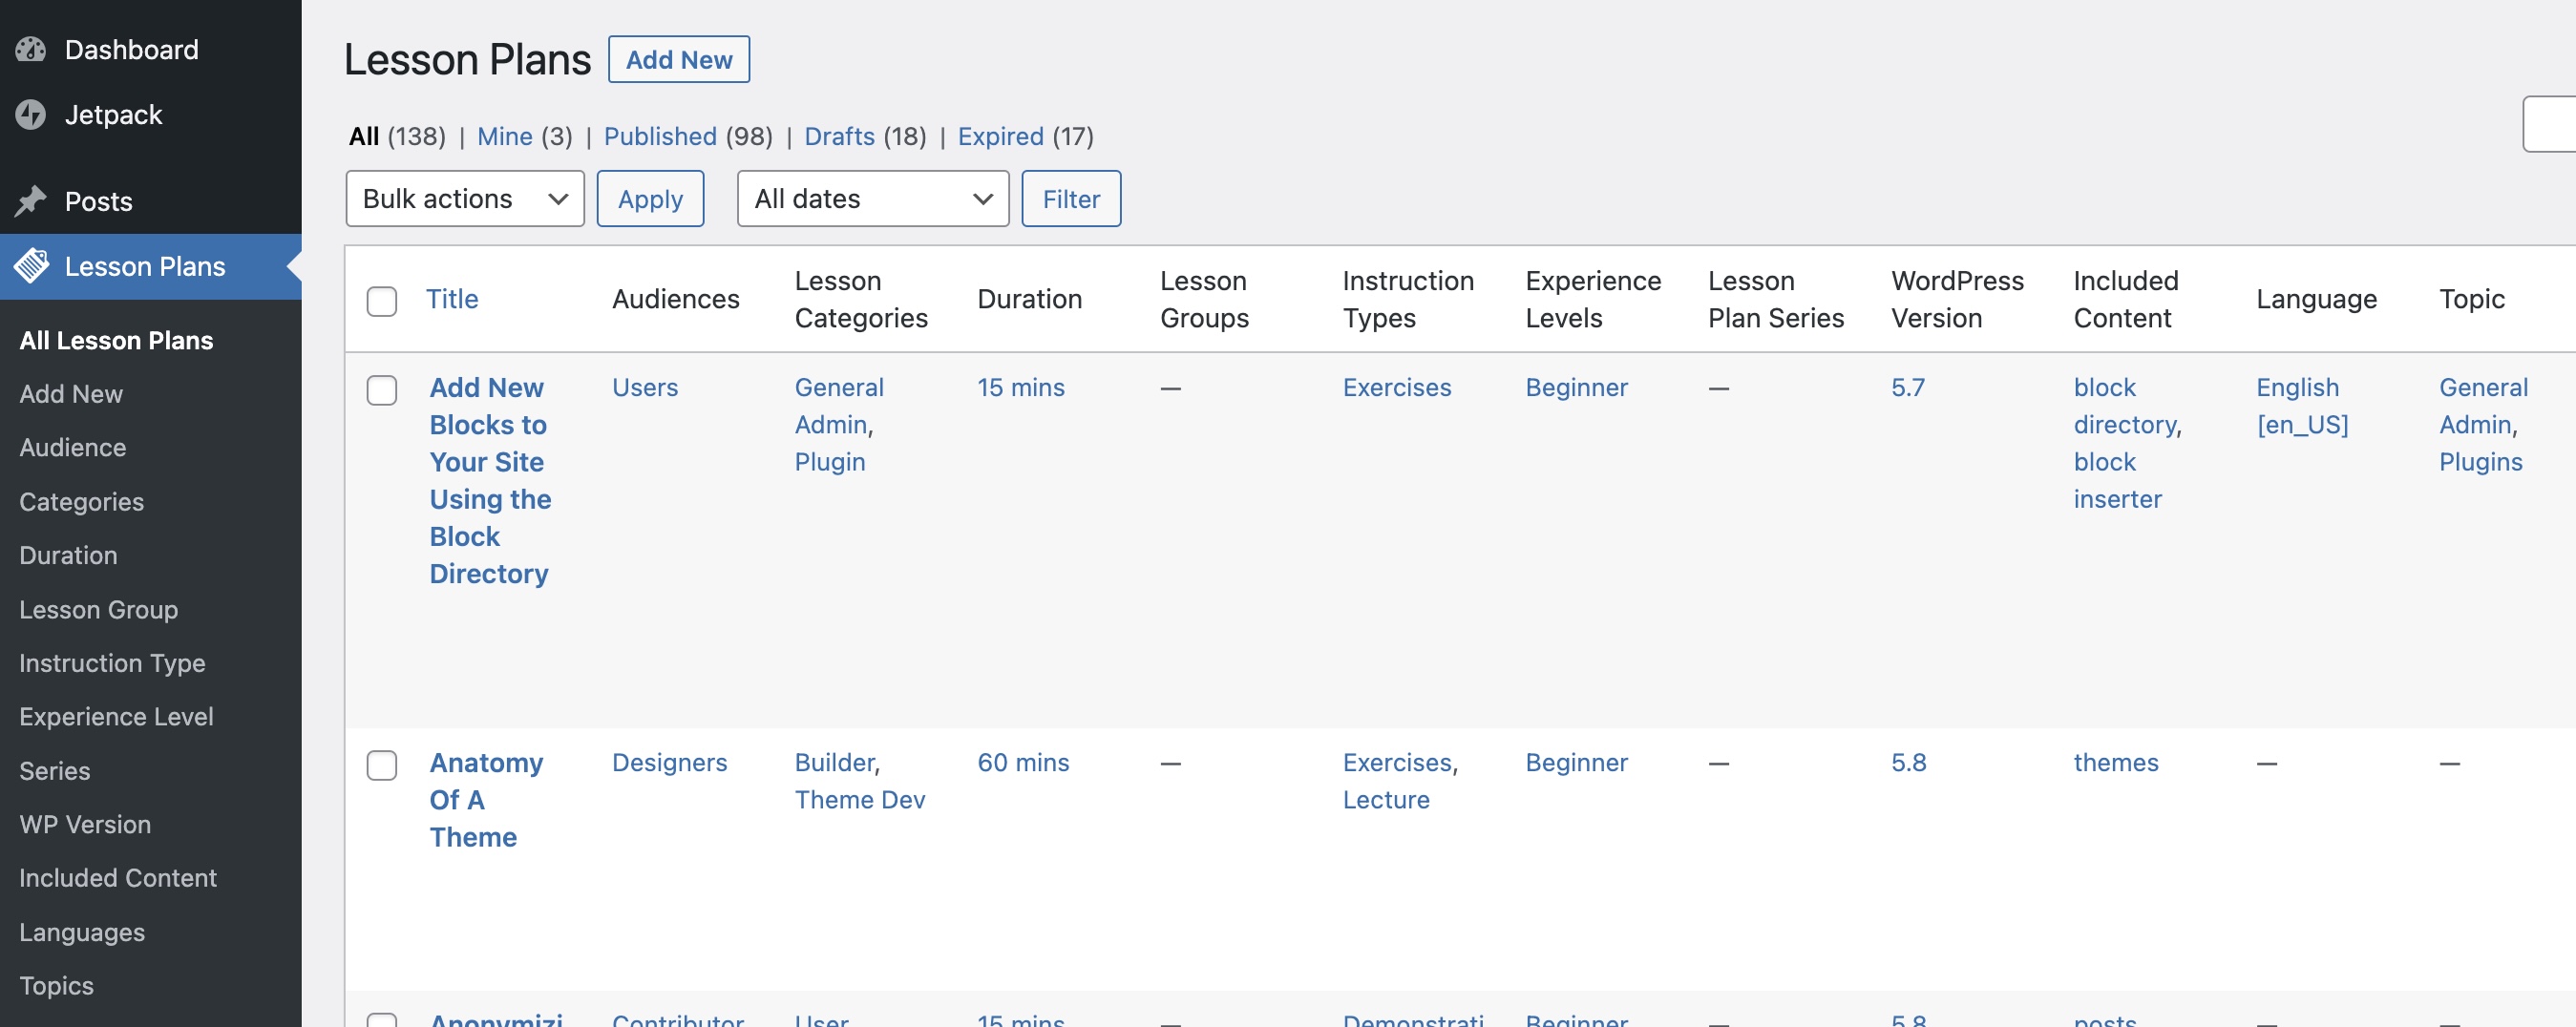Click Beginner in the Anatomy Of A Theme row
This screenshot has height=1027, width=2576.
pyautogui.click(x=1577, y=762)
